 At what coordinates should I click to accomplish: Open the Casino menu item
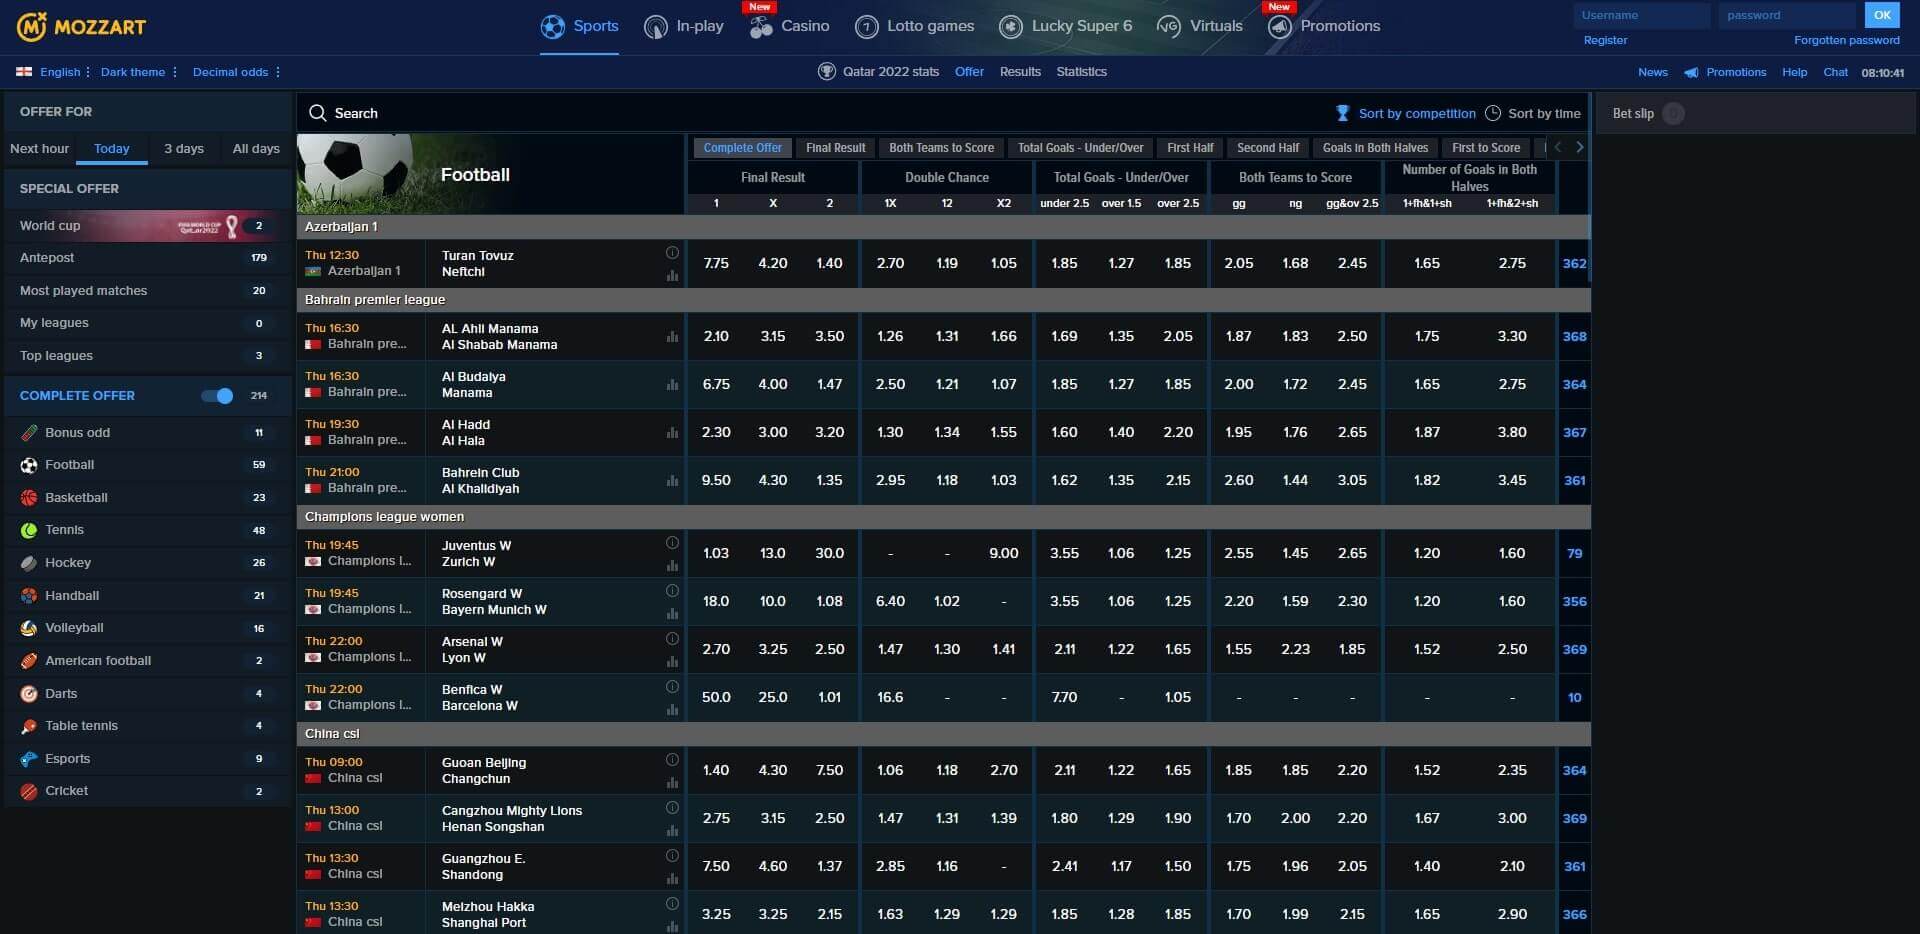tap(790, 27)
